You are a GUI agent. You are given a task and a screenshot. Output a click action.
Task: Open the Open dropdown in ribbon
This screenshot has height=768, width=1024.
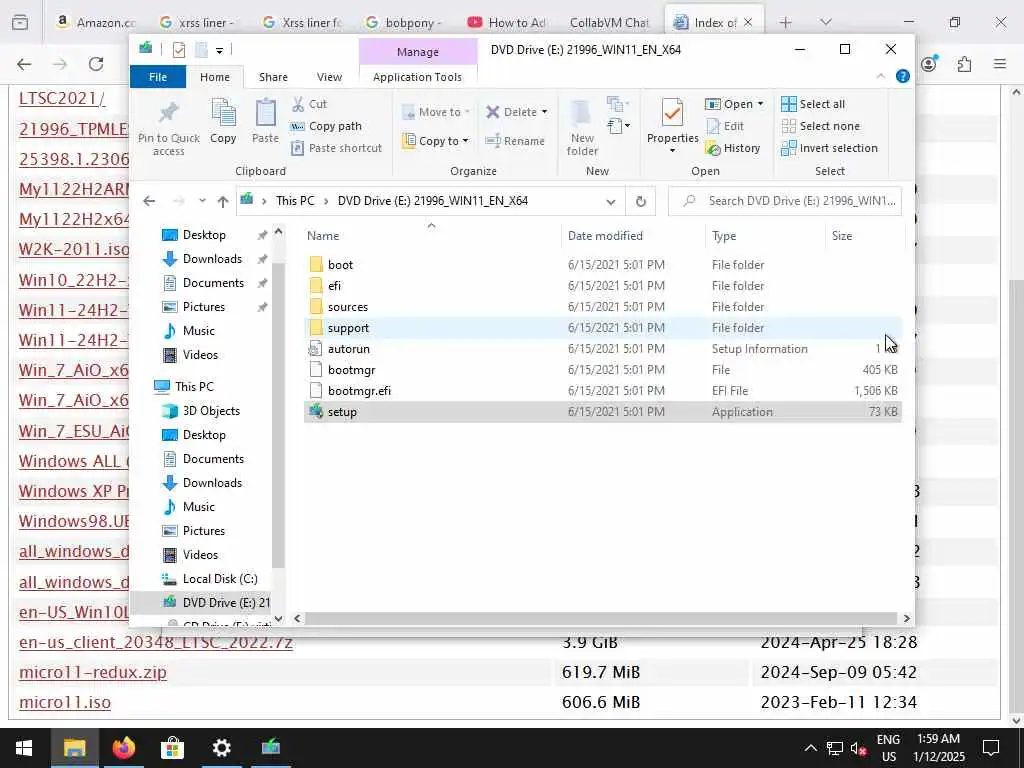[734, 104]
